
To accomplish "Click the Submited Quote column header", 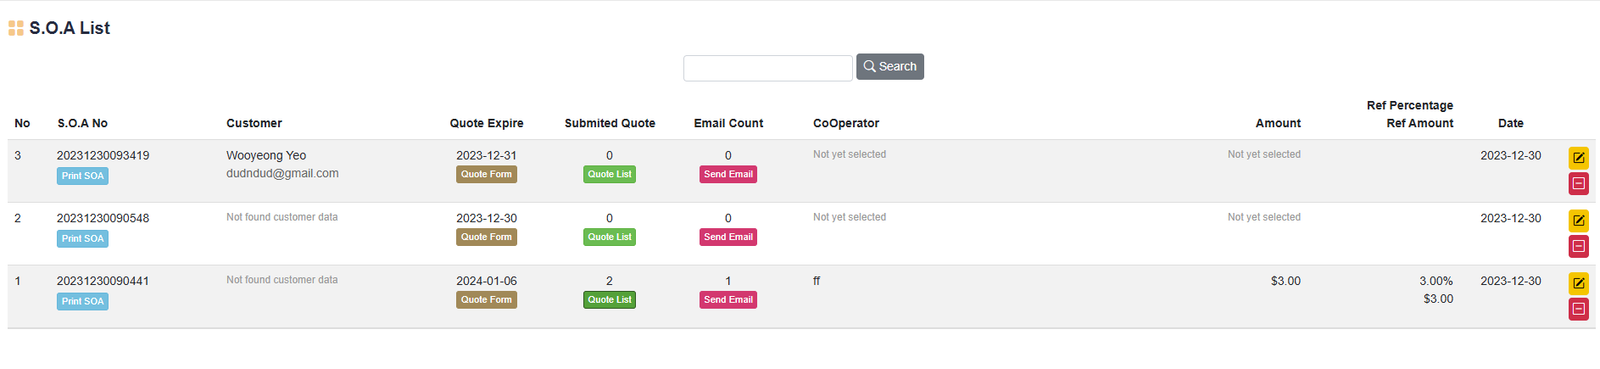I will (x=610, y=123).
